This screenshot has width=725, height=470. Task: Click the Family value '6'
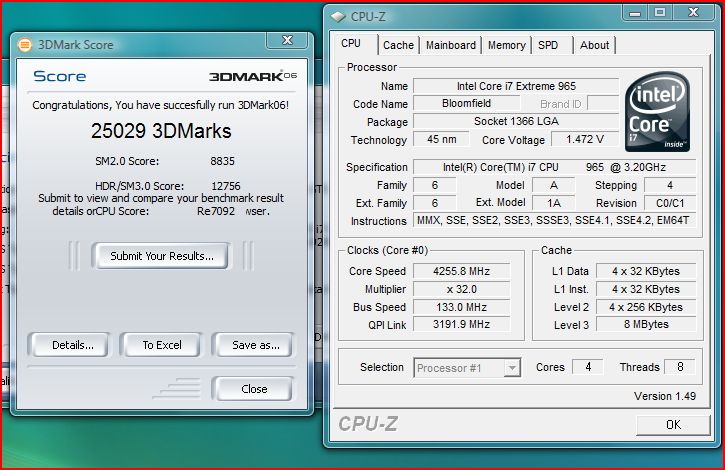[x=435, y=185]
